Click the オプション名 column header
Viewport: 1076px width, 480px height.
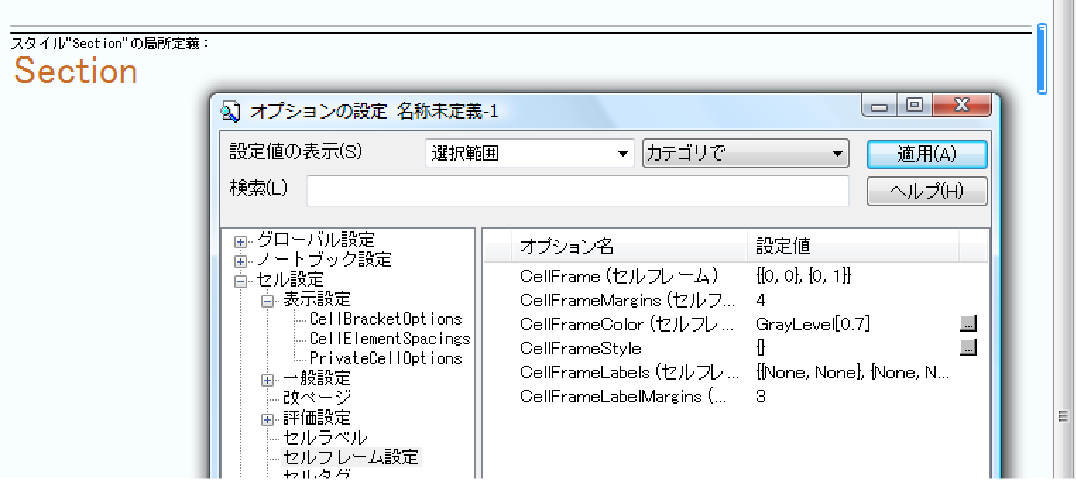629,246
